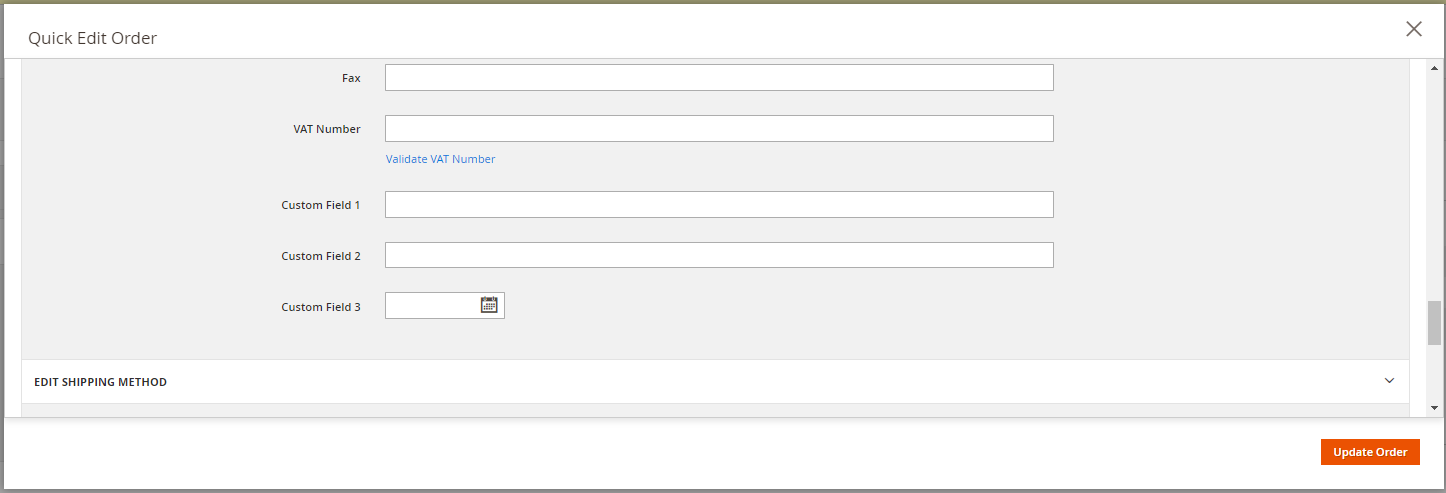Close the Quick Edit Order dialog
1446x493 pixels.
pyautogui.click(x=1413, y=29)
